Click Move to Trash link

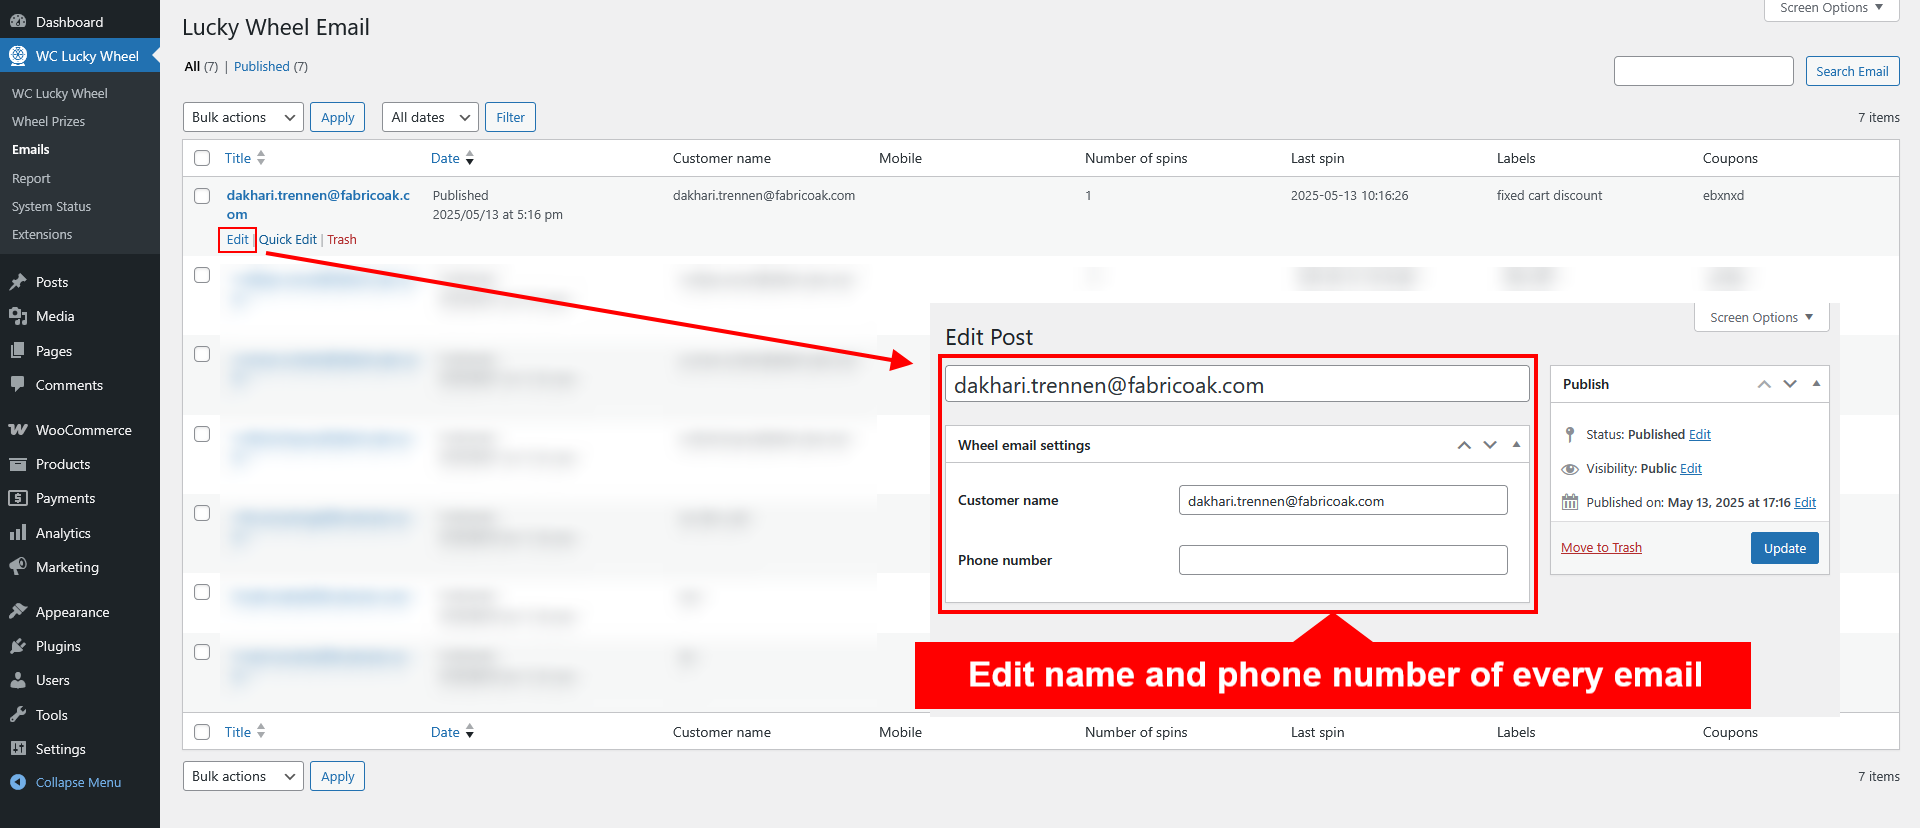pyautogui.click(x=1601, y=548)
